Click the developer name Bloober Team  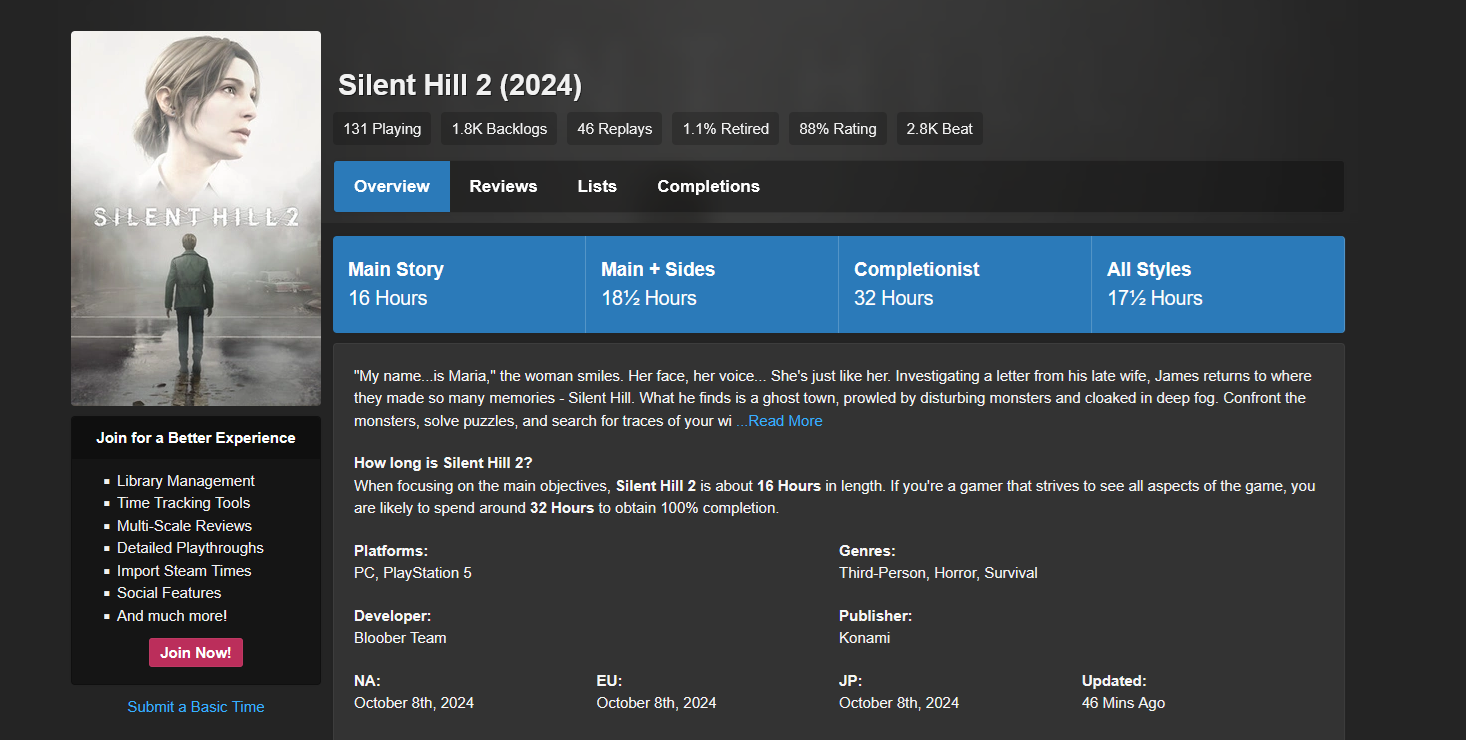click(400, 638)
